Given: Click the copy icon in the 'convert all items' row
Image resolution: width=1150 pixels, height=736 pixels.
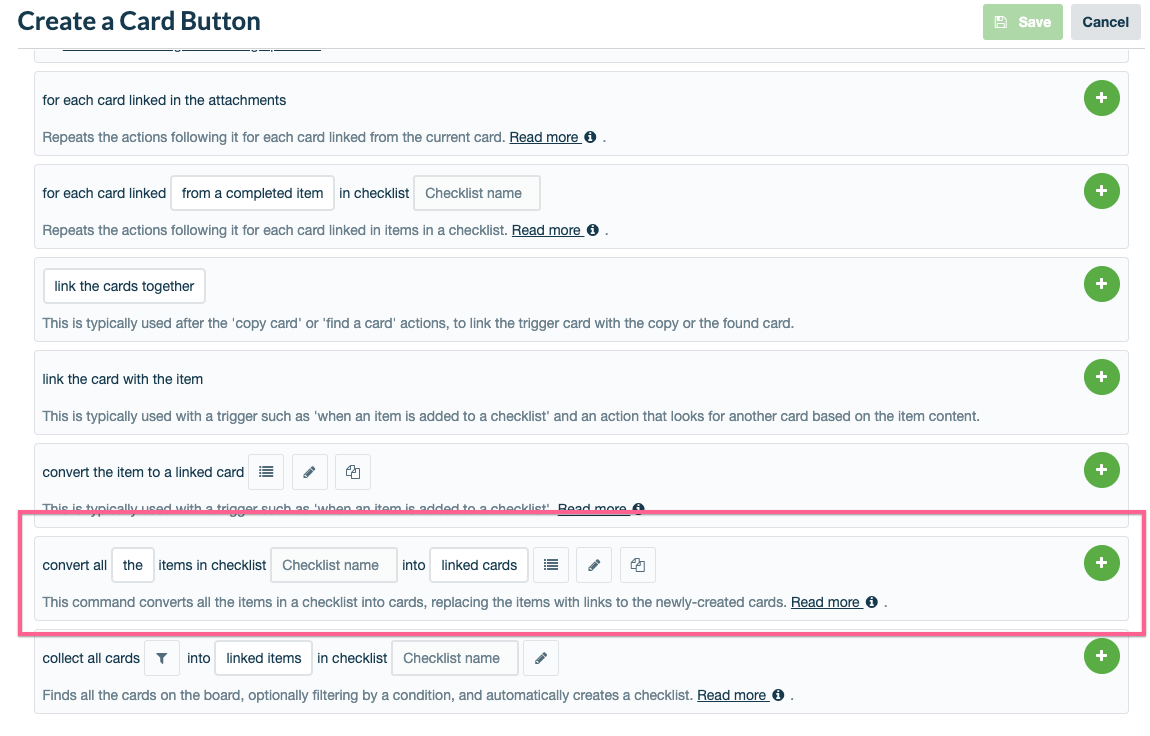Looking at the screenshot, I should (x=637, y=565).
